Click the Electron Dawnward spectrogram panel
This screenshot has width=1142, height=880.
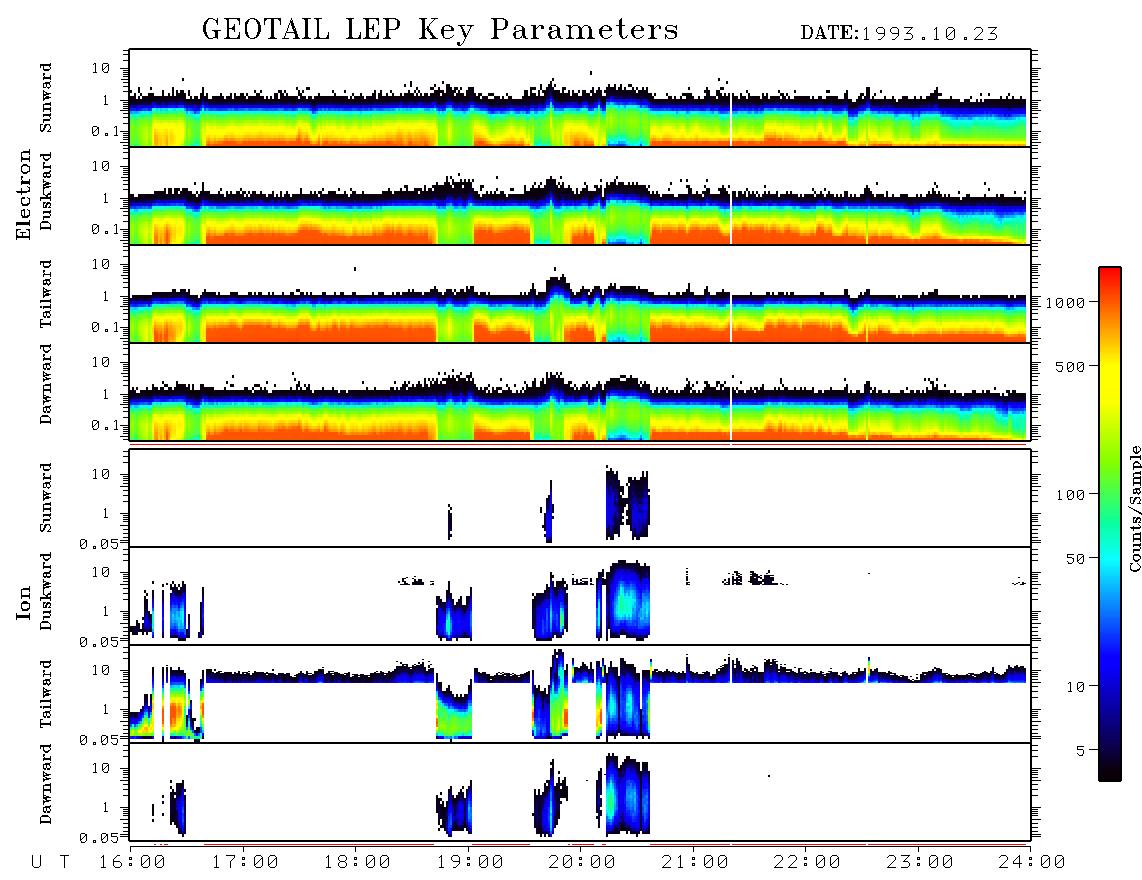pyautogui.click(x=580, y=392)
